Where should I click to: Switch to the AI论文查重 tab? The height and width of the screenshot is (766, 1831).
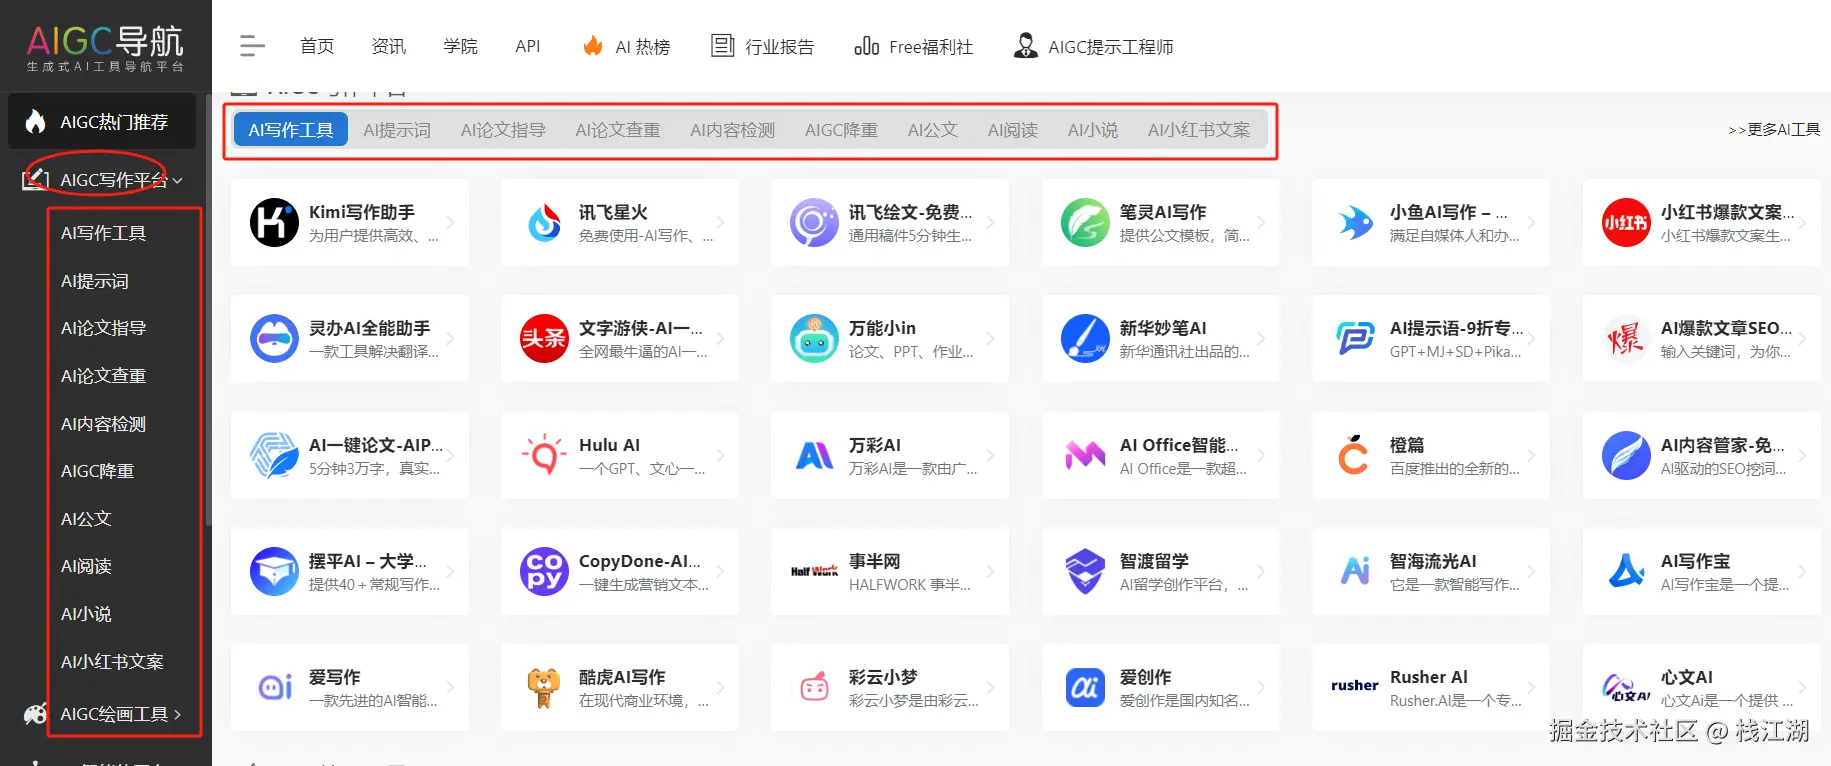[x=618, y=130]
